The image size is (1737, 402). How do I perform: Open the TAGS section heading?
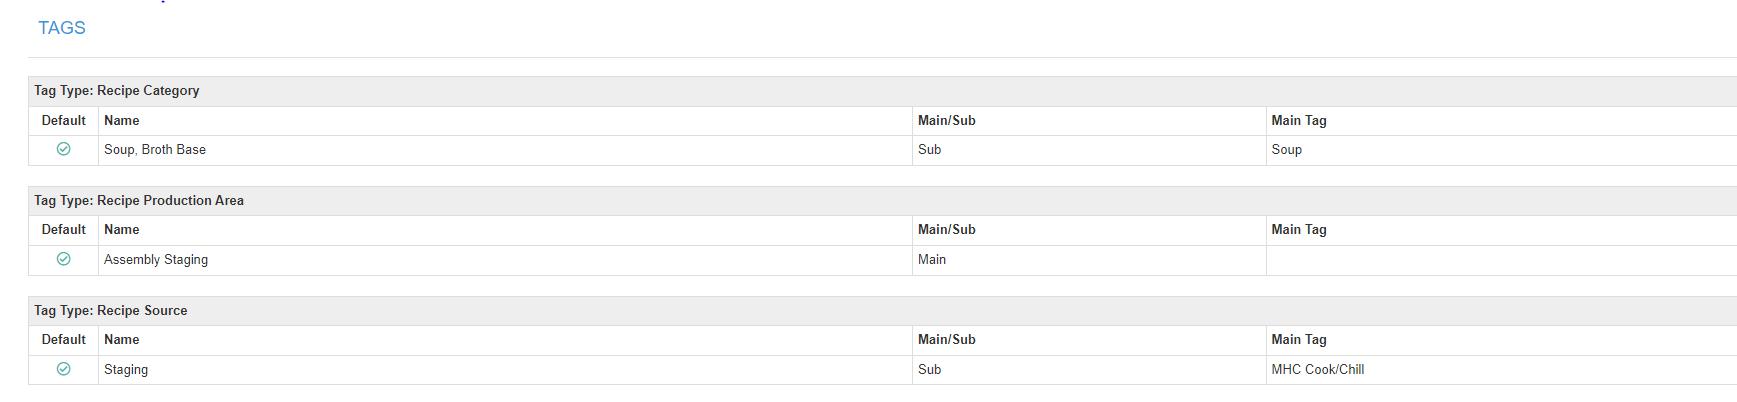pos(62,28)
